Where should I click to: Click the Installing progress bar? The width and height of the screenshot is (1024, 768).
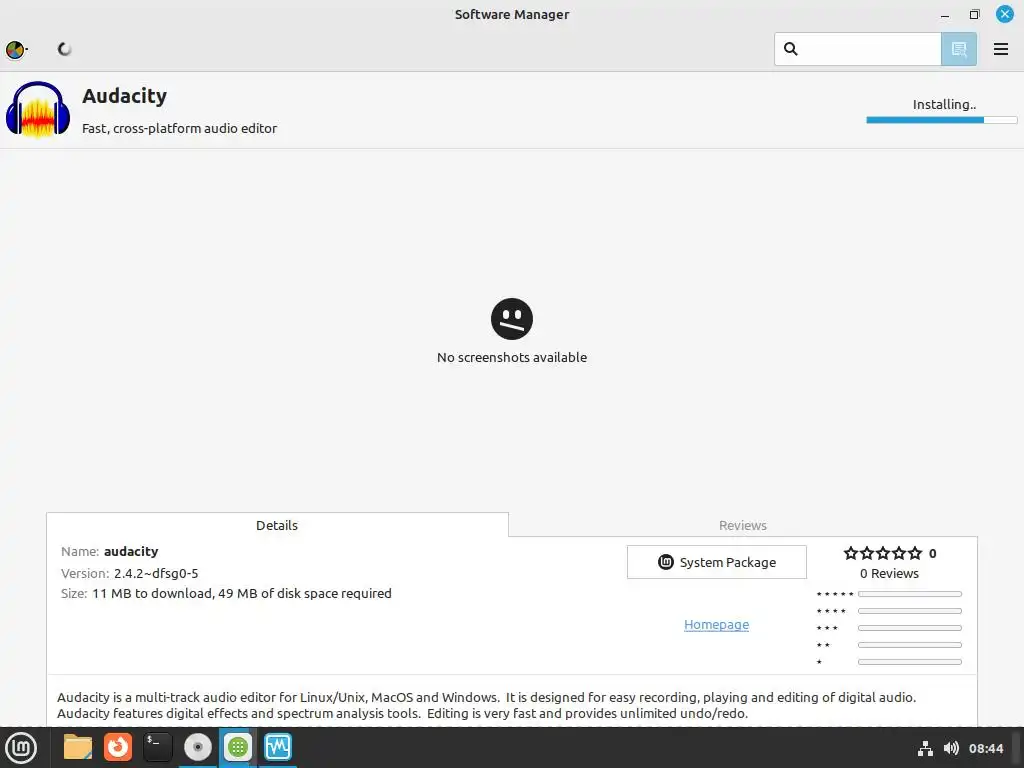point(941,120)
